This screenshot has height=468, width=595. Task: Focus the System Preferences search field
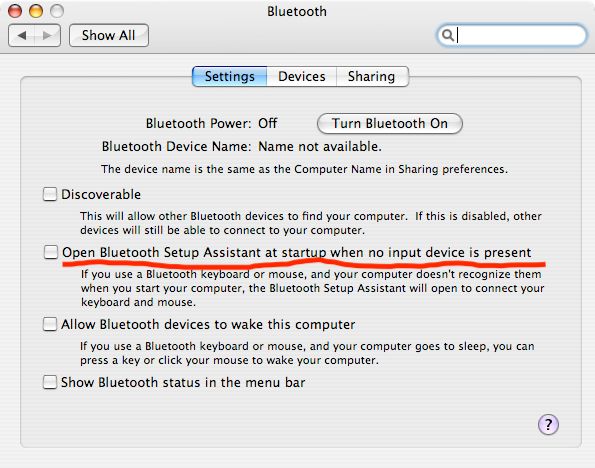coord(512,36)
